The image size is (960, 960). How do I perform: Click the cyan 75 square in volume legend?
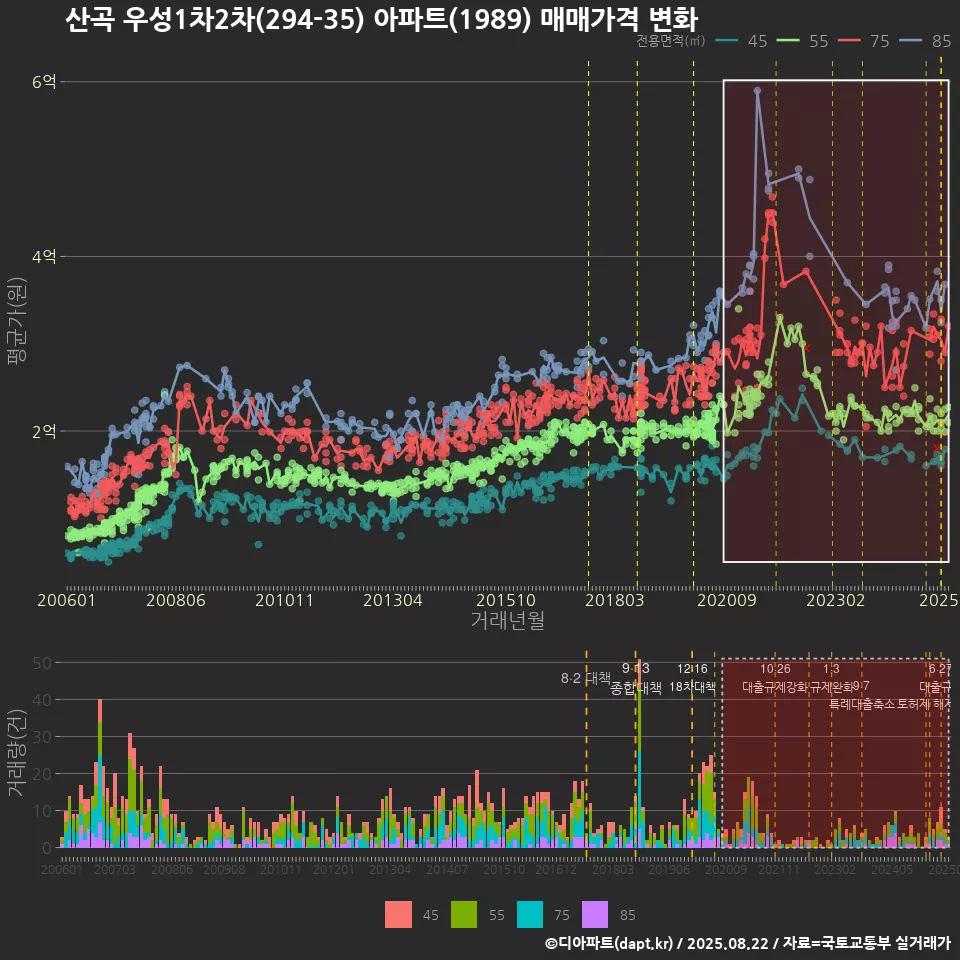(x=530, y=915)
